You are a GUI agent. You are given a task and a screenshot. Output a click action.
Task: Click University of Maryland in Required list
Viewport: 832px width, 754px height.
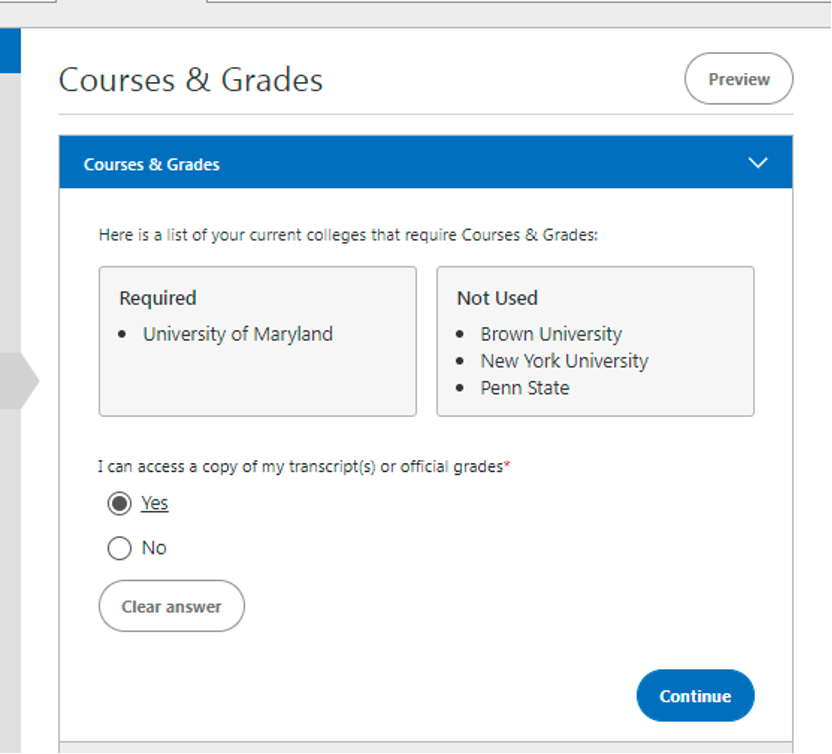tap(237, 334)
